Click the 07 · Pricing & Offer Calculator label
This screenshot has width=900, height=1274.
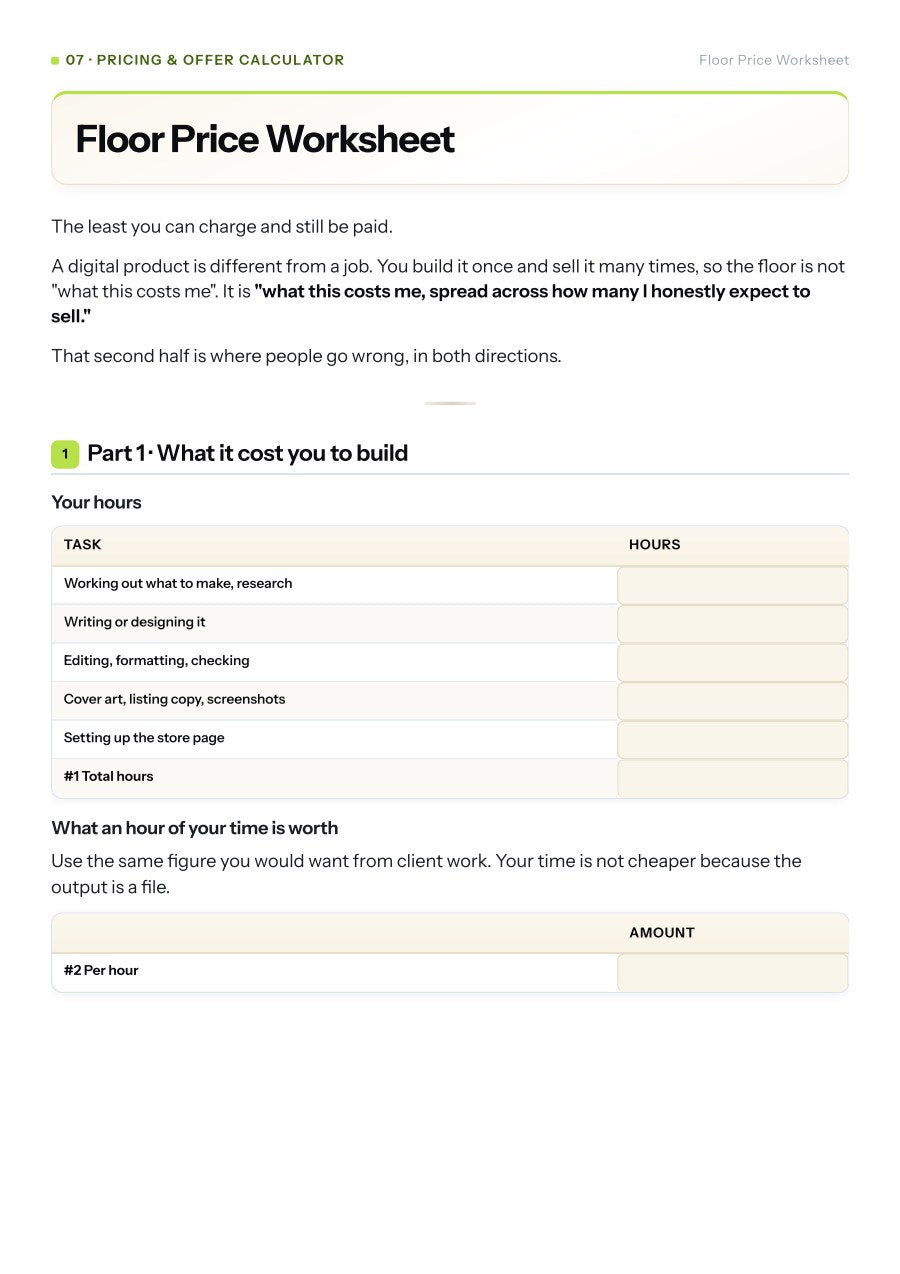(205, 60)
